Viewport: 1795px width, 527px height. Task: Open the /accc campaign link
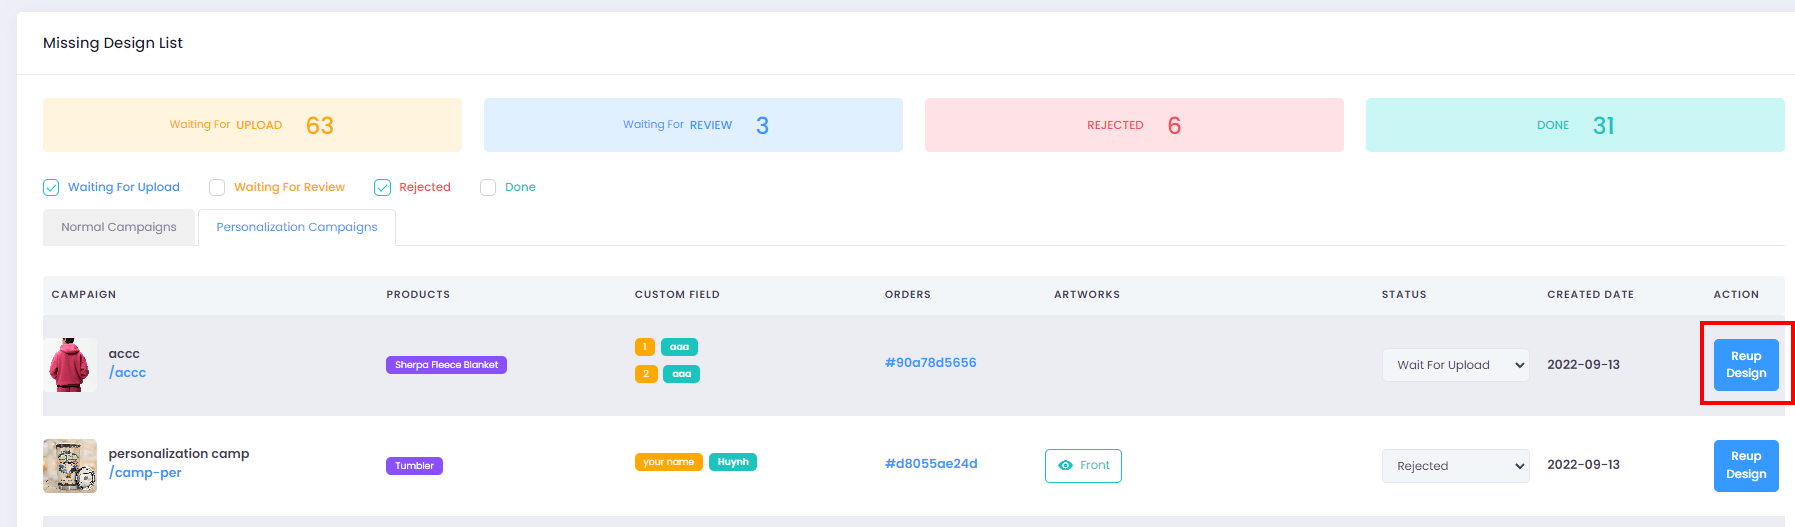click(x=127, y=373)
